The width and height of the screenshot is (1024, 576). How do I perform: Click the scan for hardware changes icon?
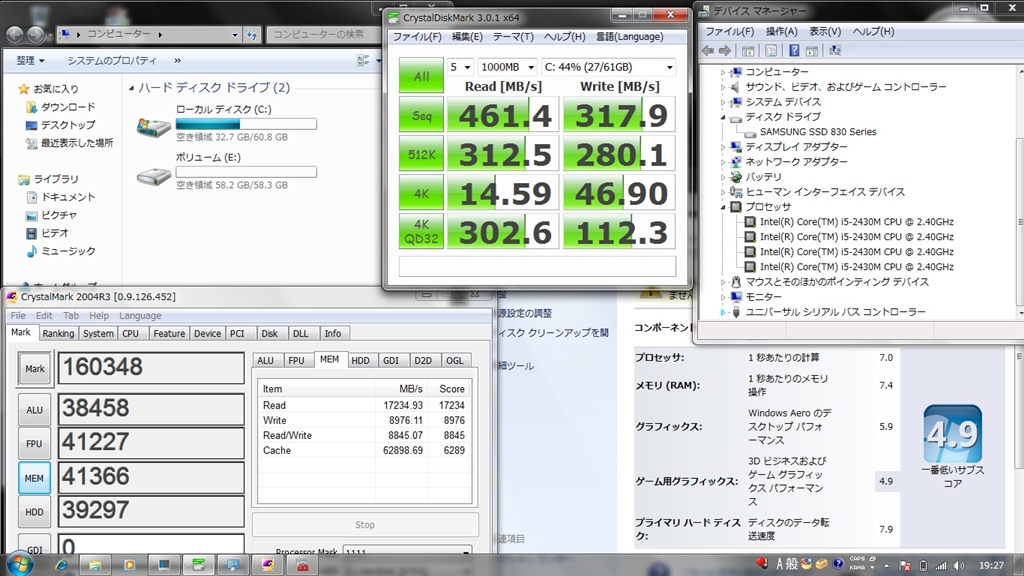tap(835, 51)
